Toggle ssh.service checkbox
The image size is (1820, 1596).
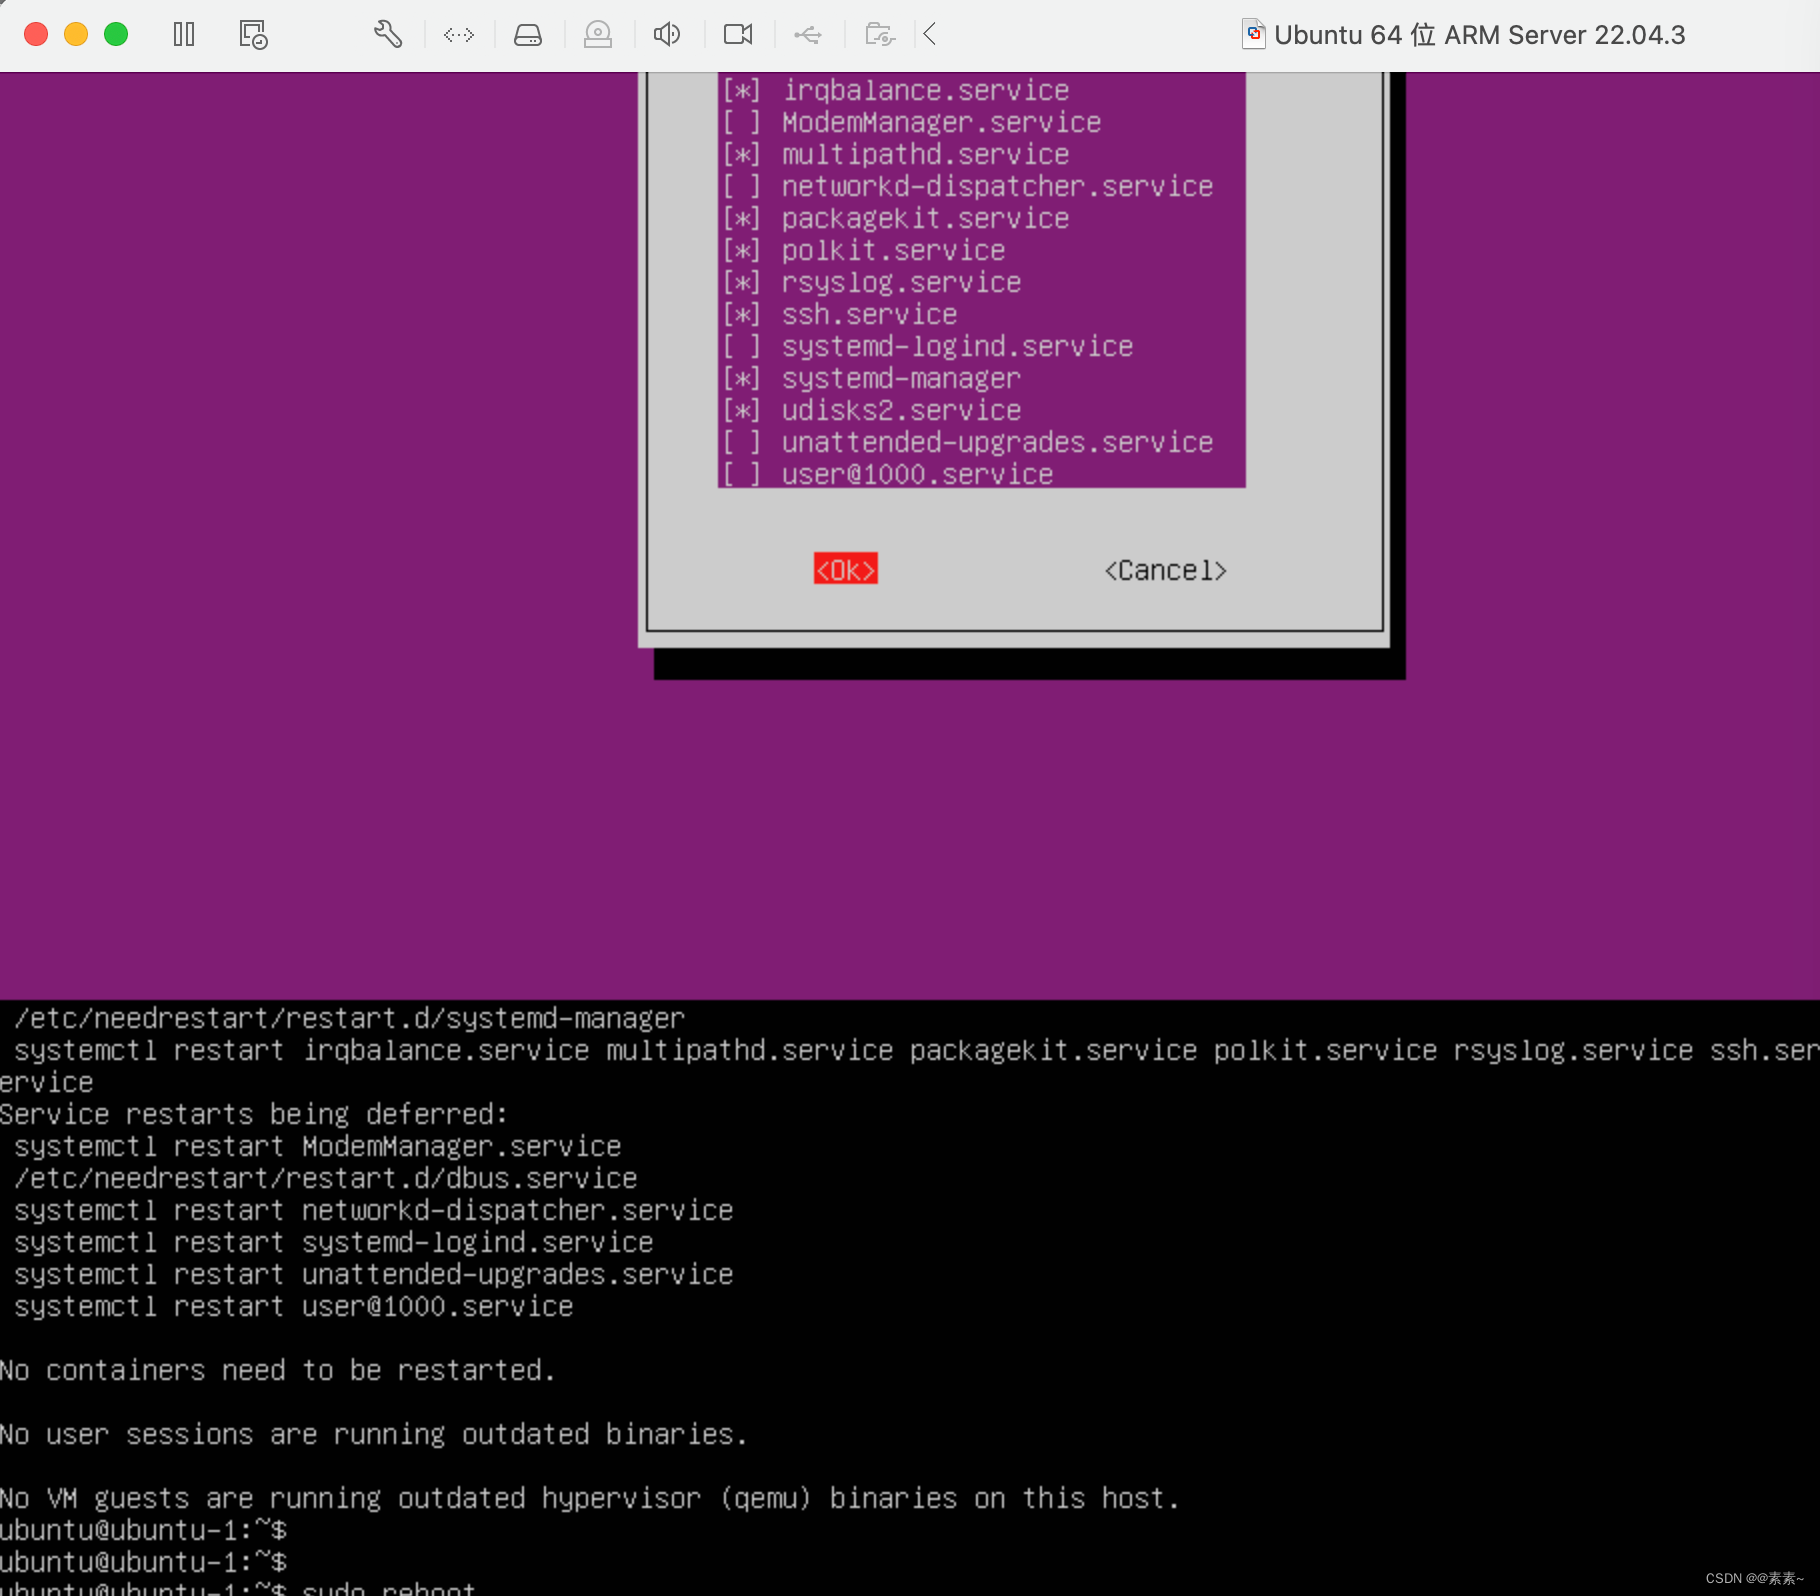point(742,315)
